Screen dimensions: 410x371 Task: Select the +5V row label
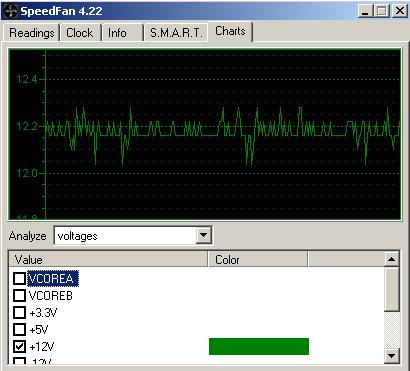click(x=39, y=330)
